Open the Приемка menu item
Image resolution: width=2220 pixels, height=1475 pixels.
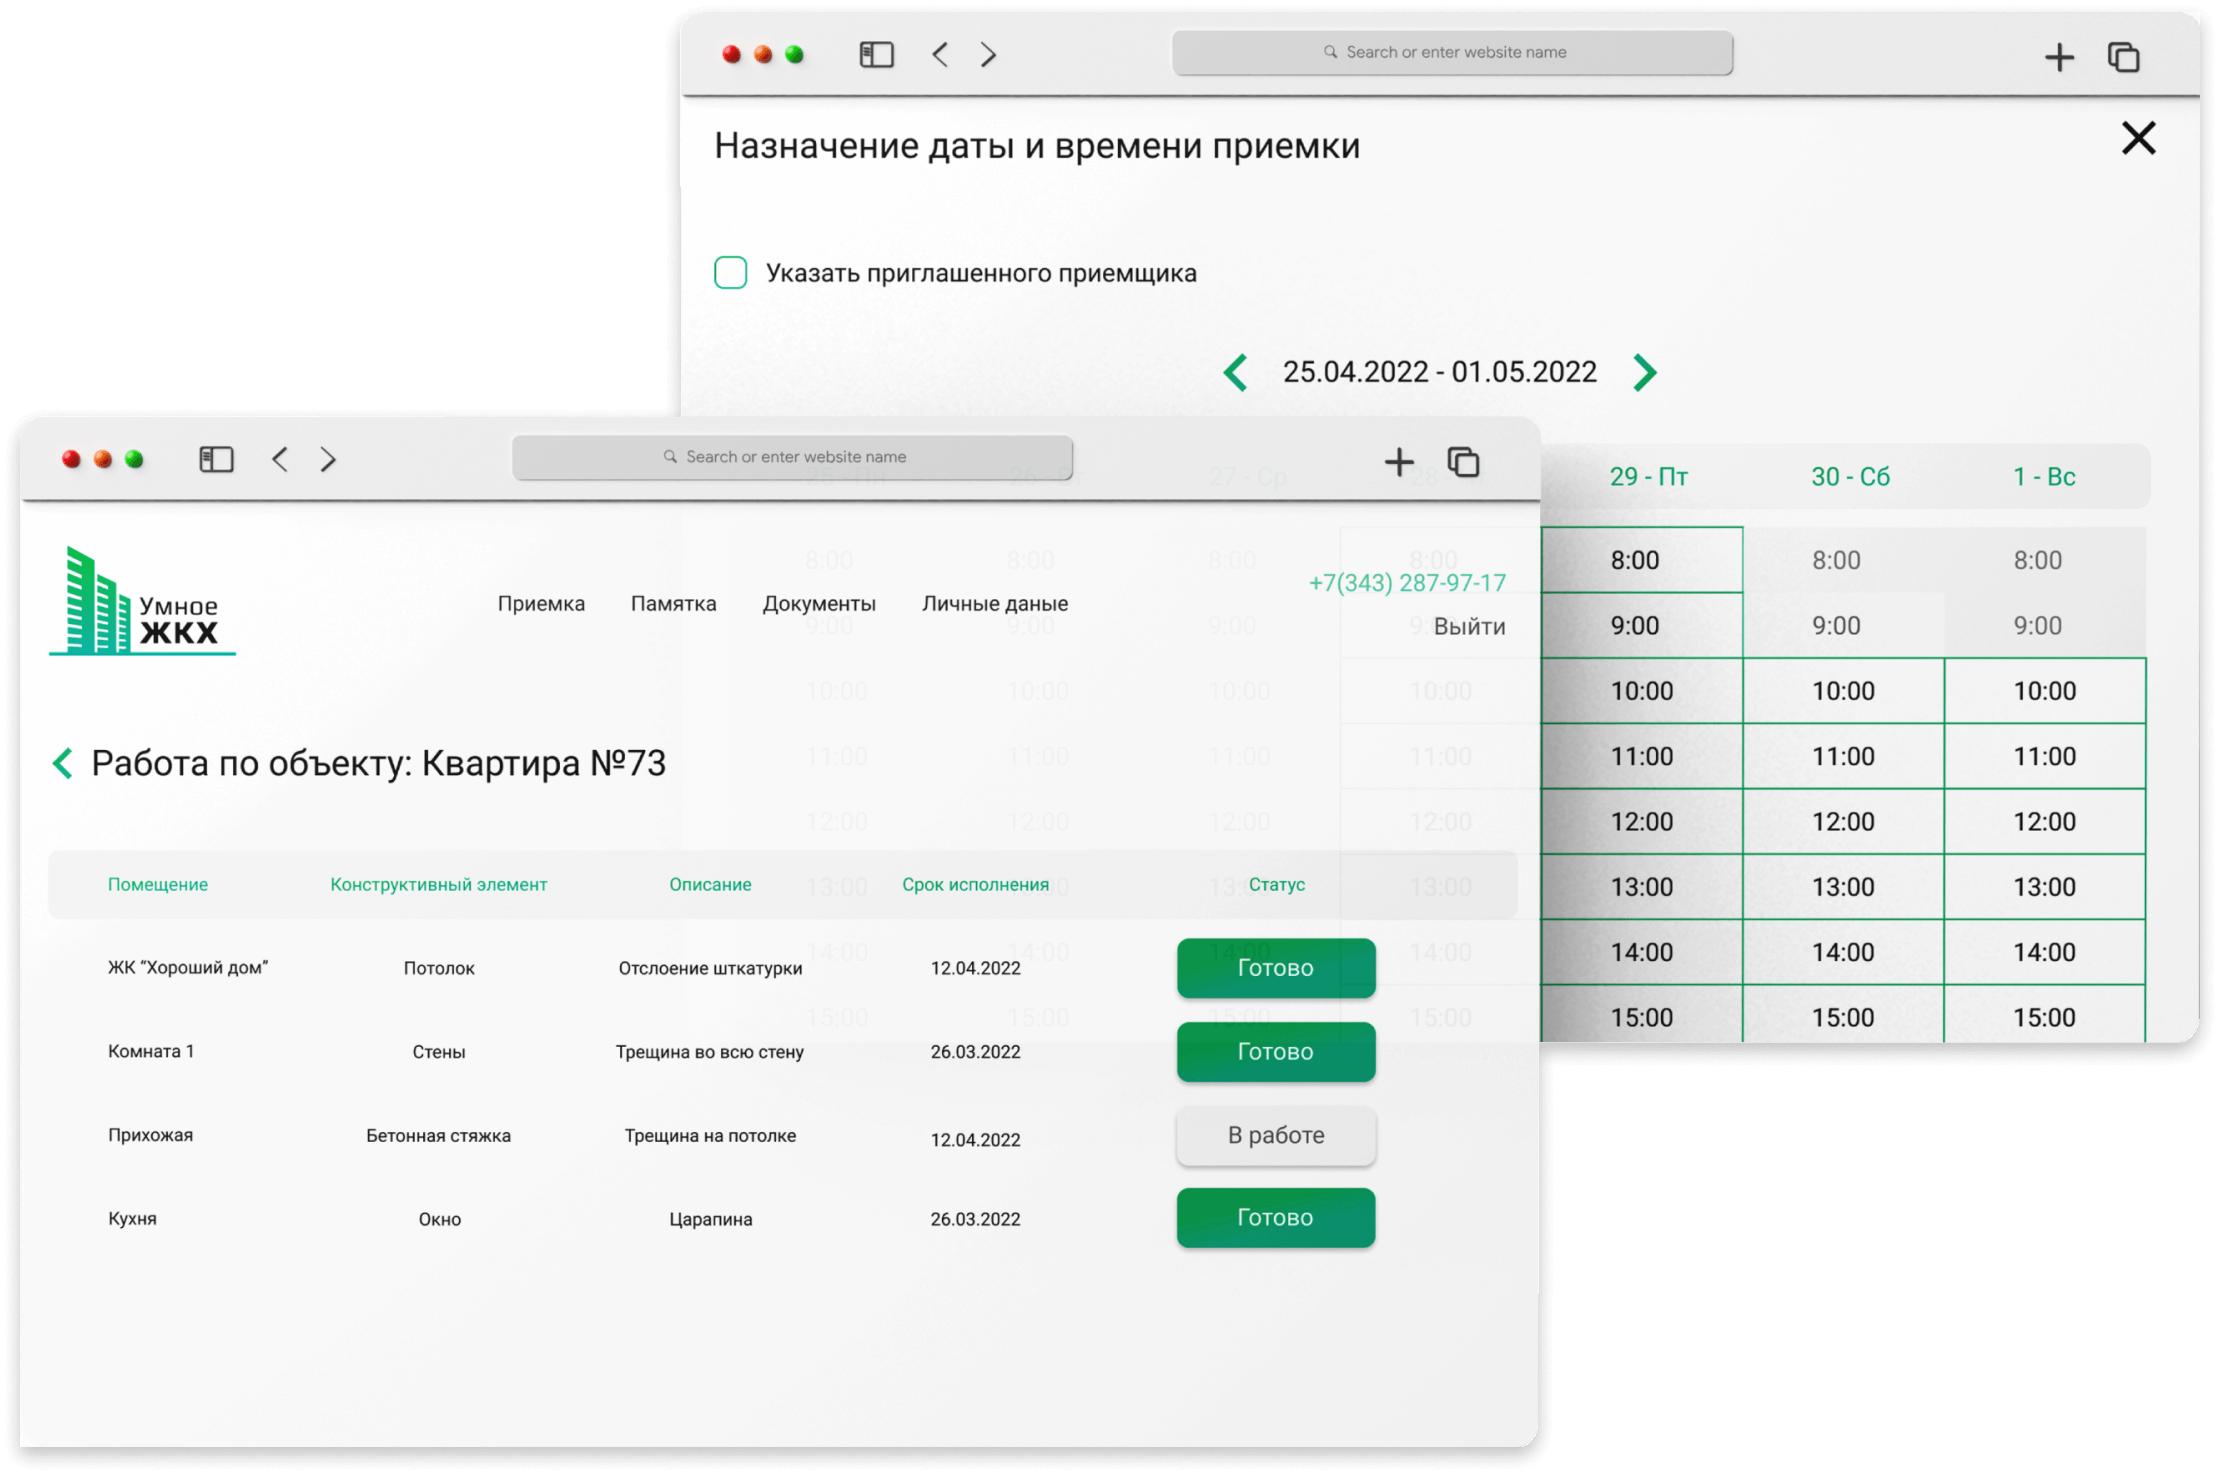[541, 604]
